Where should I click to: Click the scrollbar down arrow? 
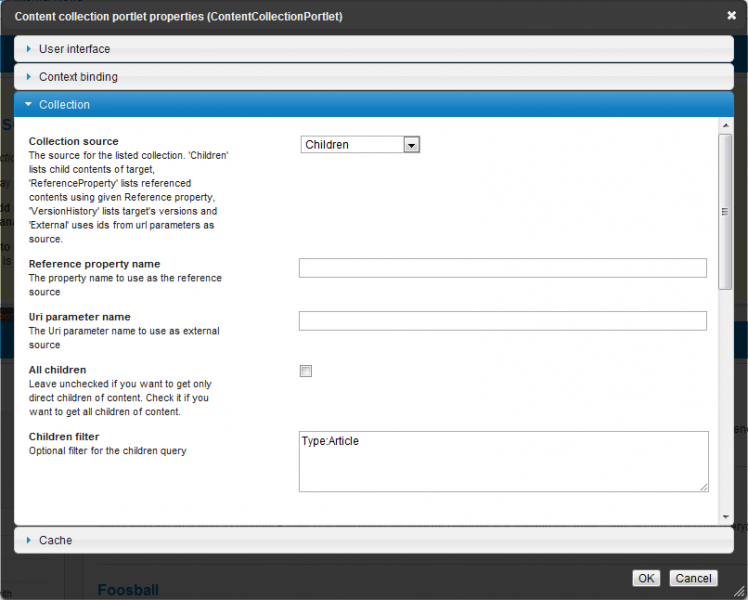[726, 517]
